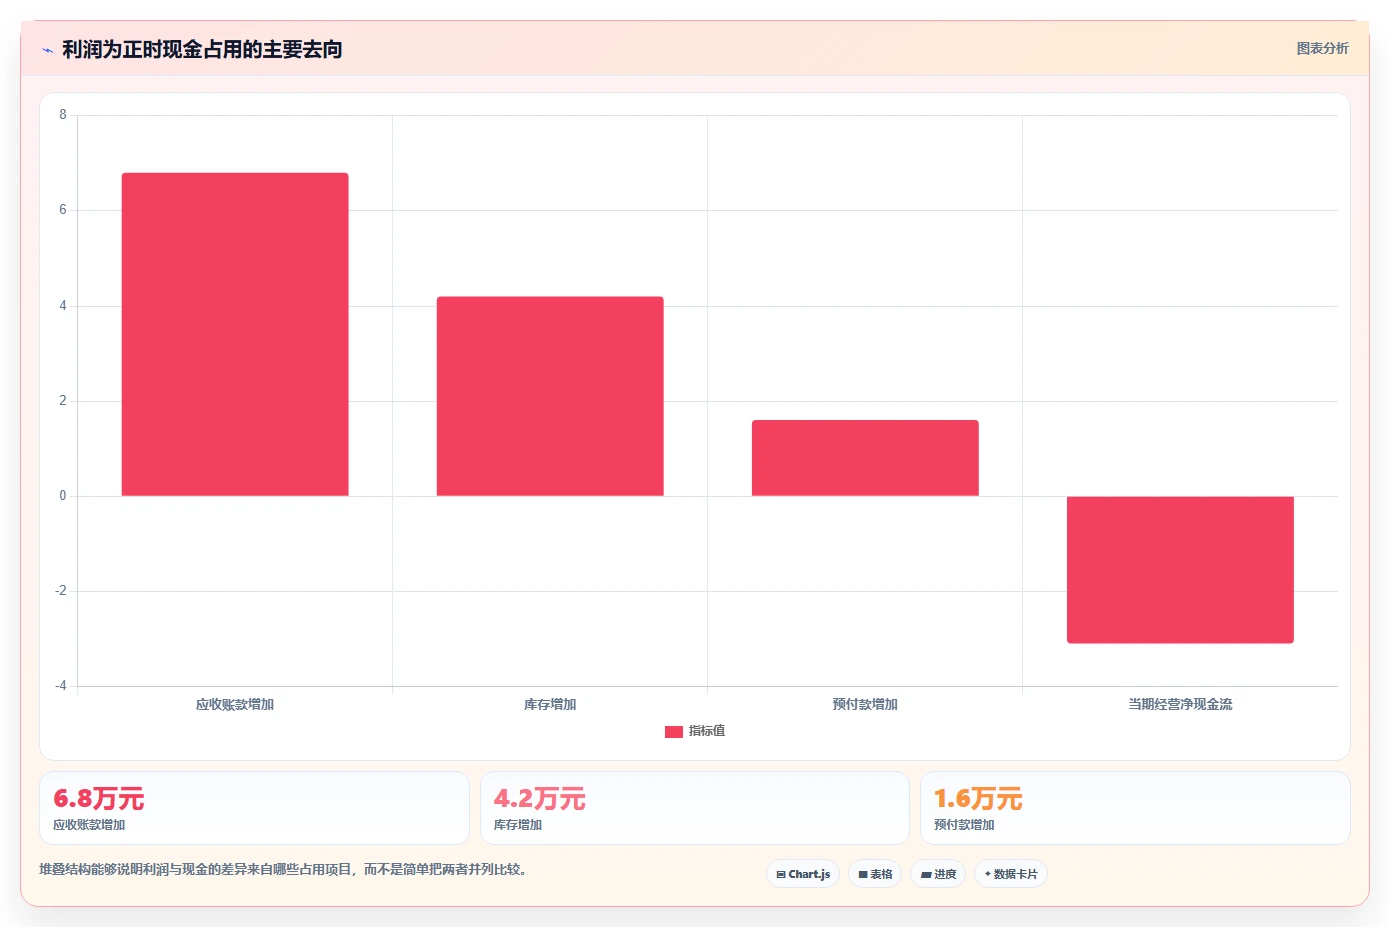Screen dimensions: 1390x927
Task: Click the 指标值 legend label
Action: click(707, 731)
